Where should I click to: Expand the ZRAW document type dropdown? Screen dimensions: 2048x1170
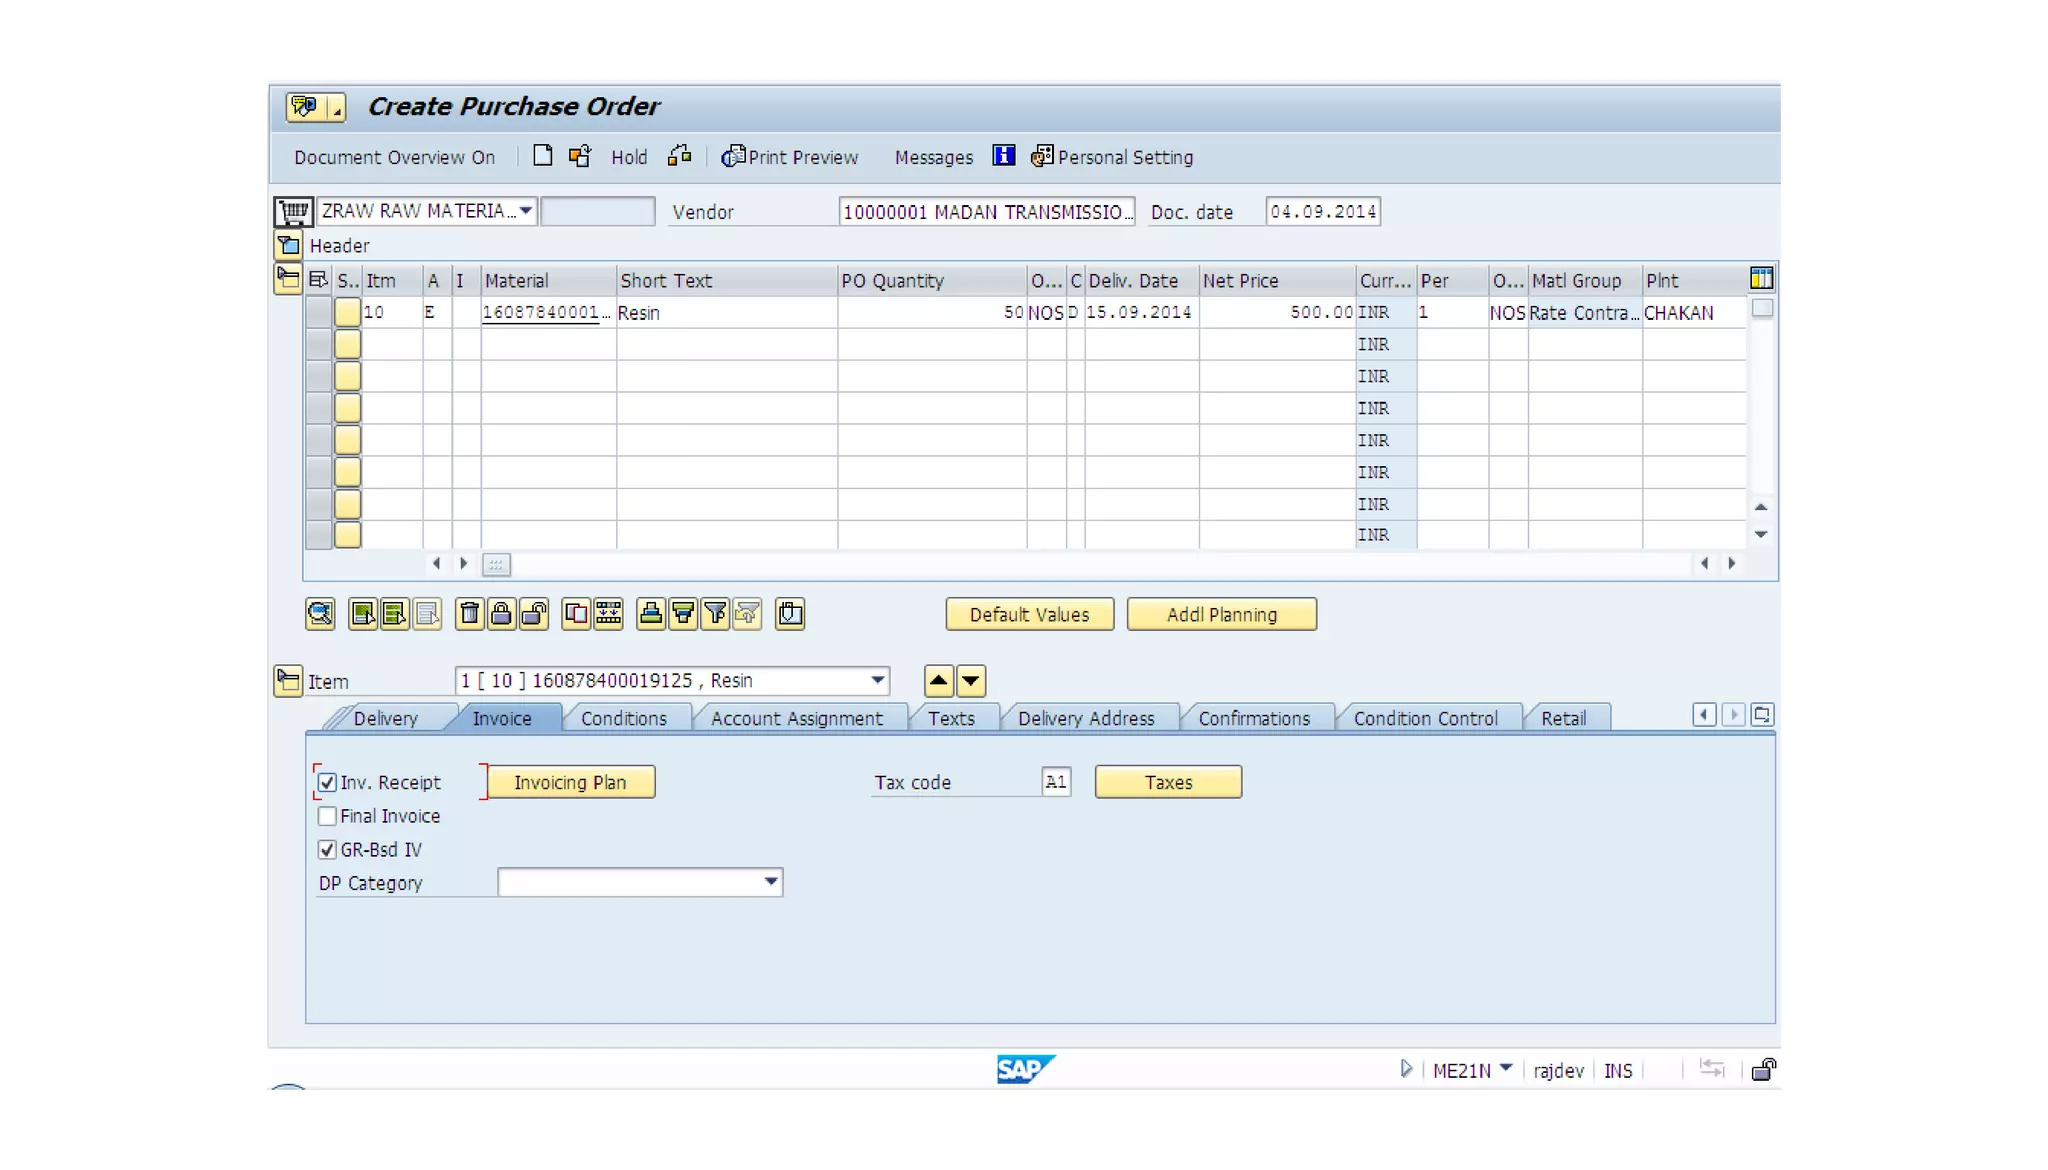pos(525,211)
